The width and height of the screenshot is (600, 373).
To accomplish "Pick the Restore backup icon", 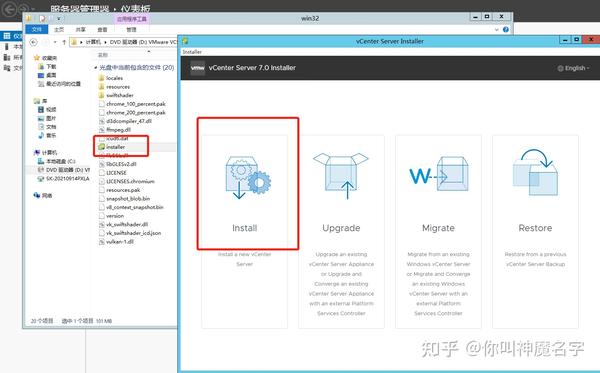I will [x=535, y=172].
